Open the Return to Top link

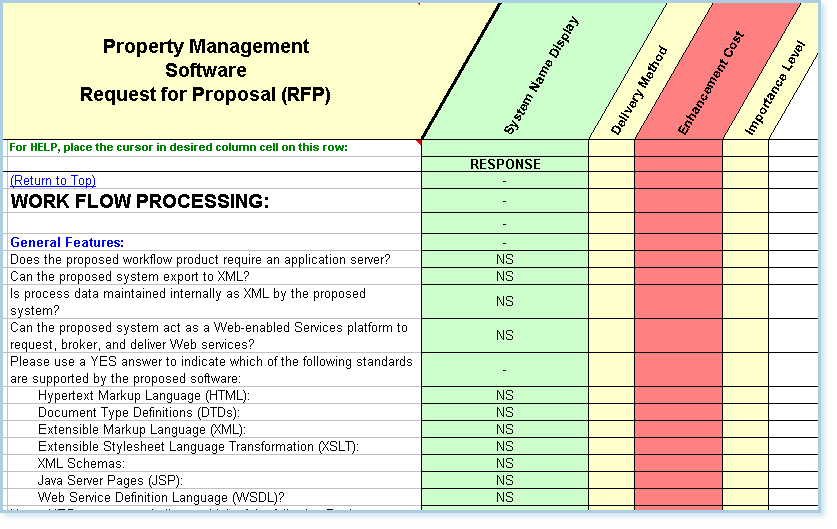(x=53, y=180)
